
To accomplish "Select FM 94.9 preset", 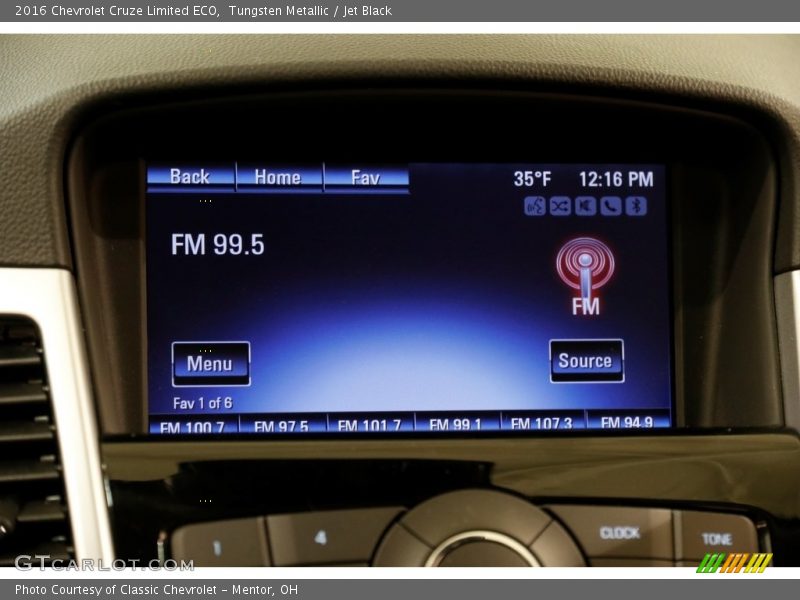I will tap(628, 420).
